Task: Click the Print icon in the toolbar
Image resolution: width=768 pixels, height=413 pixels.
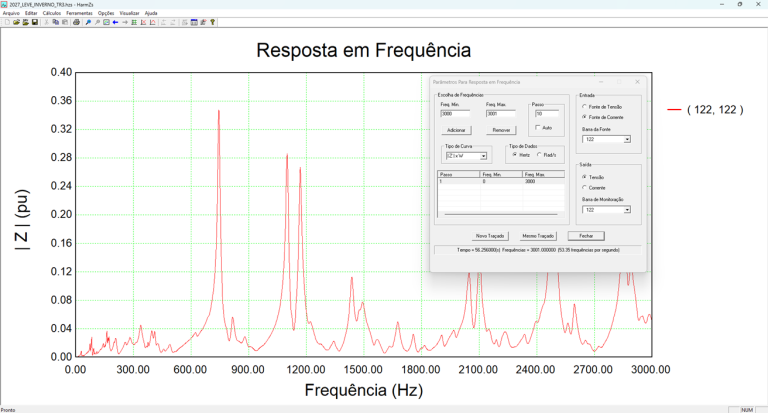Action: pos(76,21)
